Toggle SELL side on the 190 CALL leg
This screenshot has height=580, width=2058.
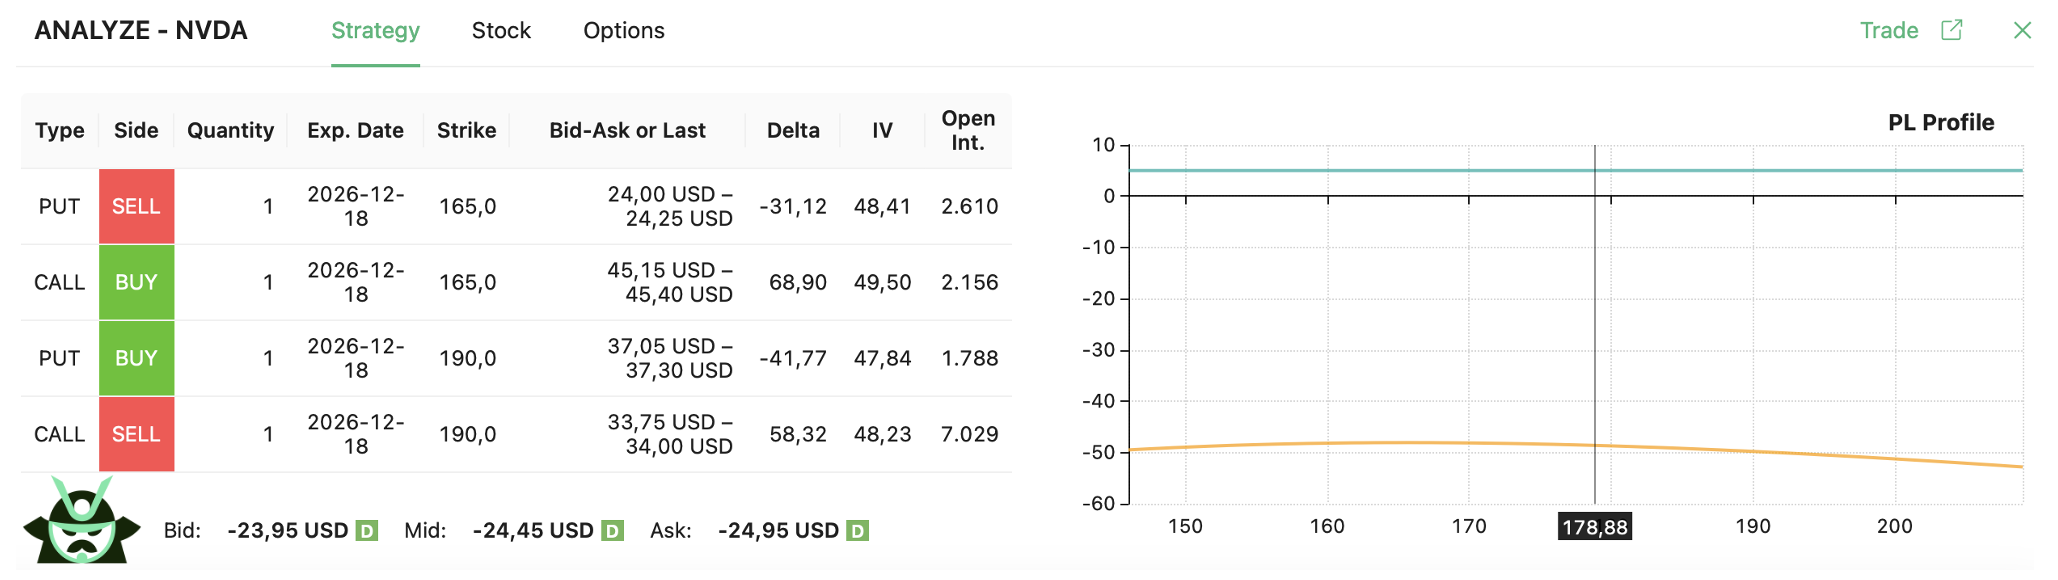(136, 434)
